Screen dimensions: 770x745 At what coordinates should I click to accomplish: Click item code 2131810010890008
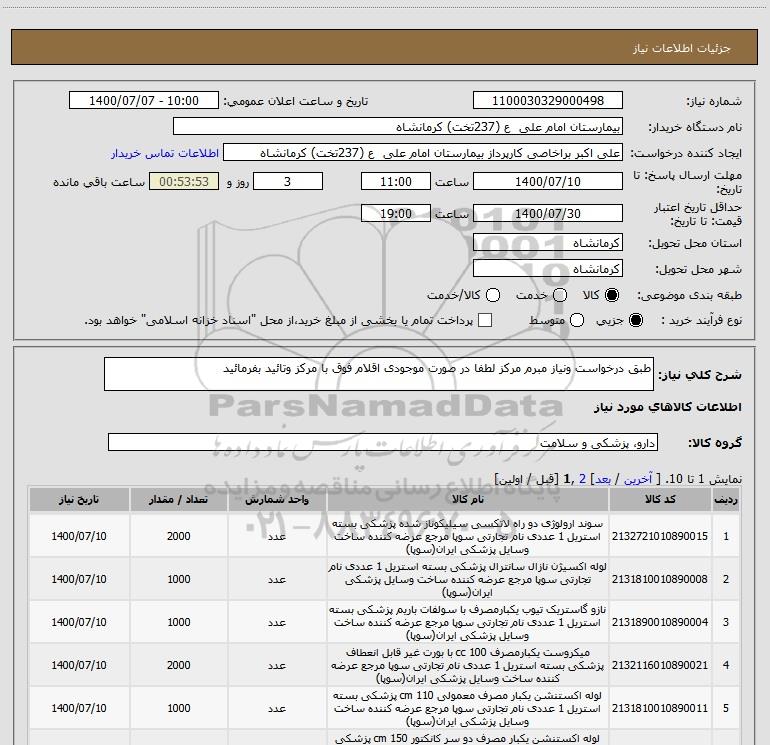pyautogui.click(x=660, y=579)
